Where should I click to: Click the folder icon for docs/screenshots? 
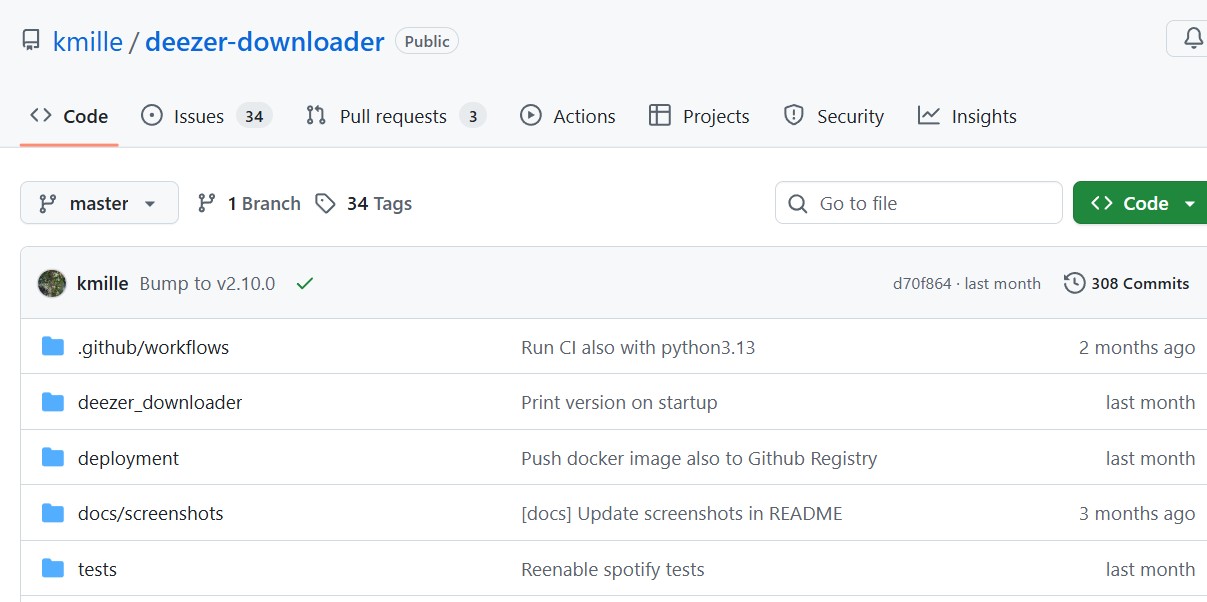pos(53,512)
